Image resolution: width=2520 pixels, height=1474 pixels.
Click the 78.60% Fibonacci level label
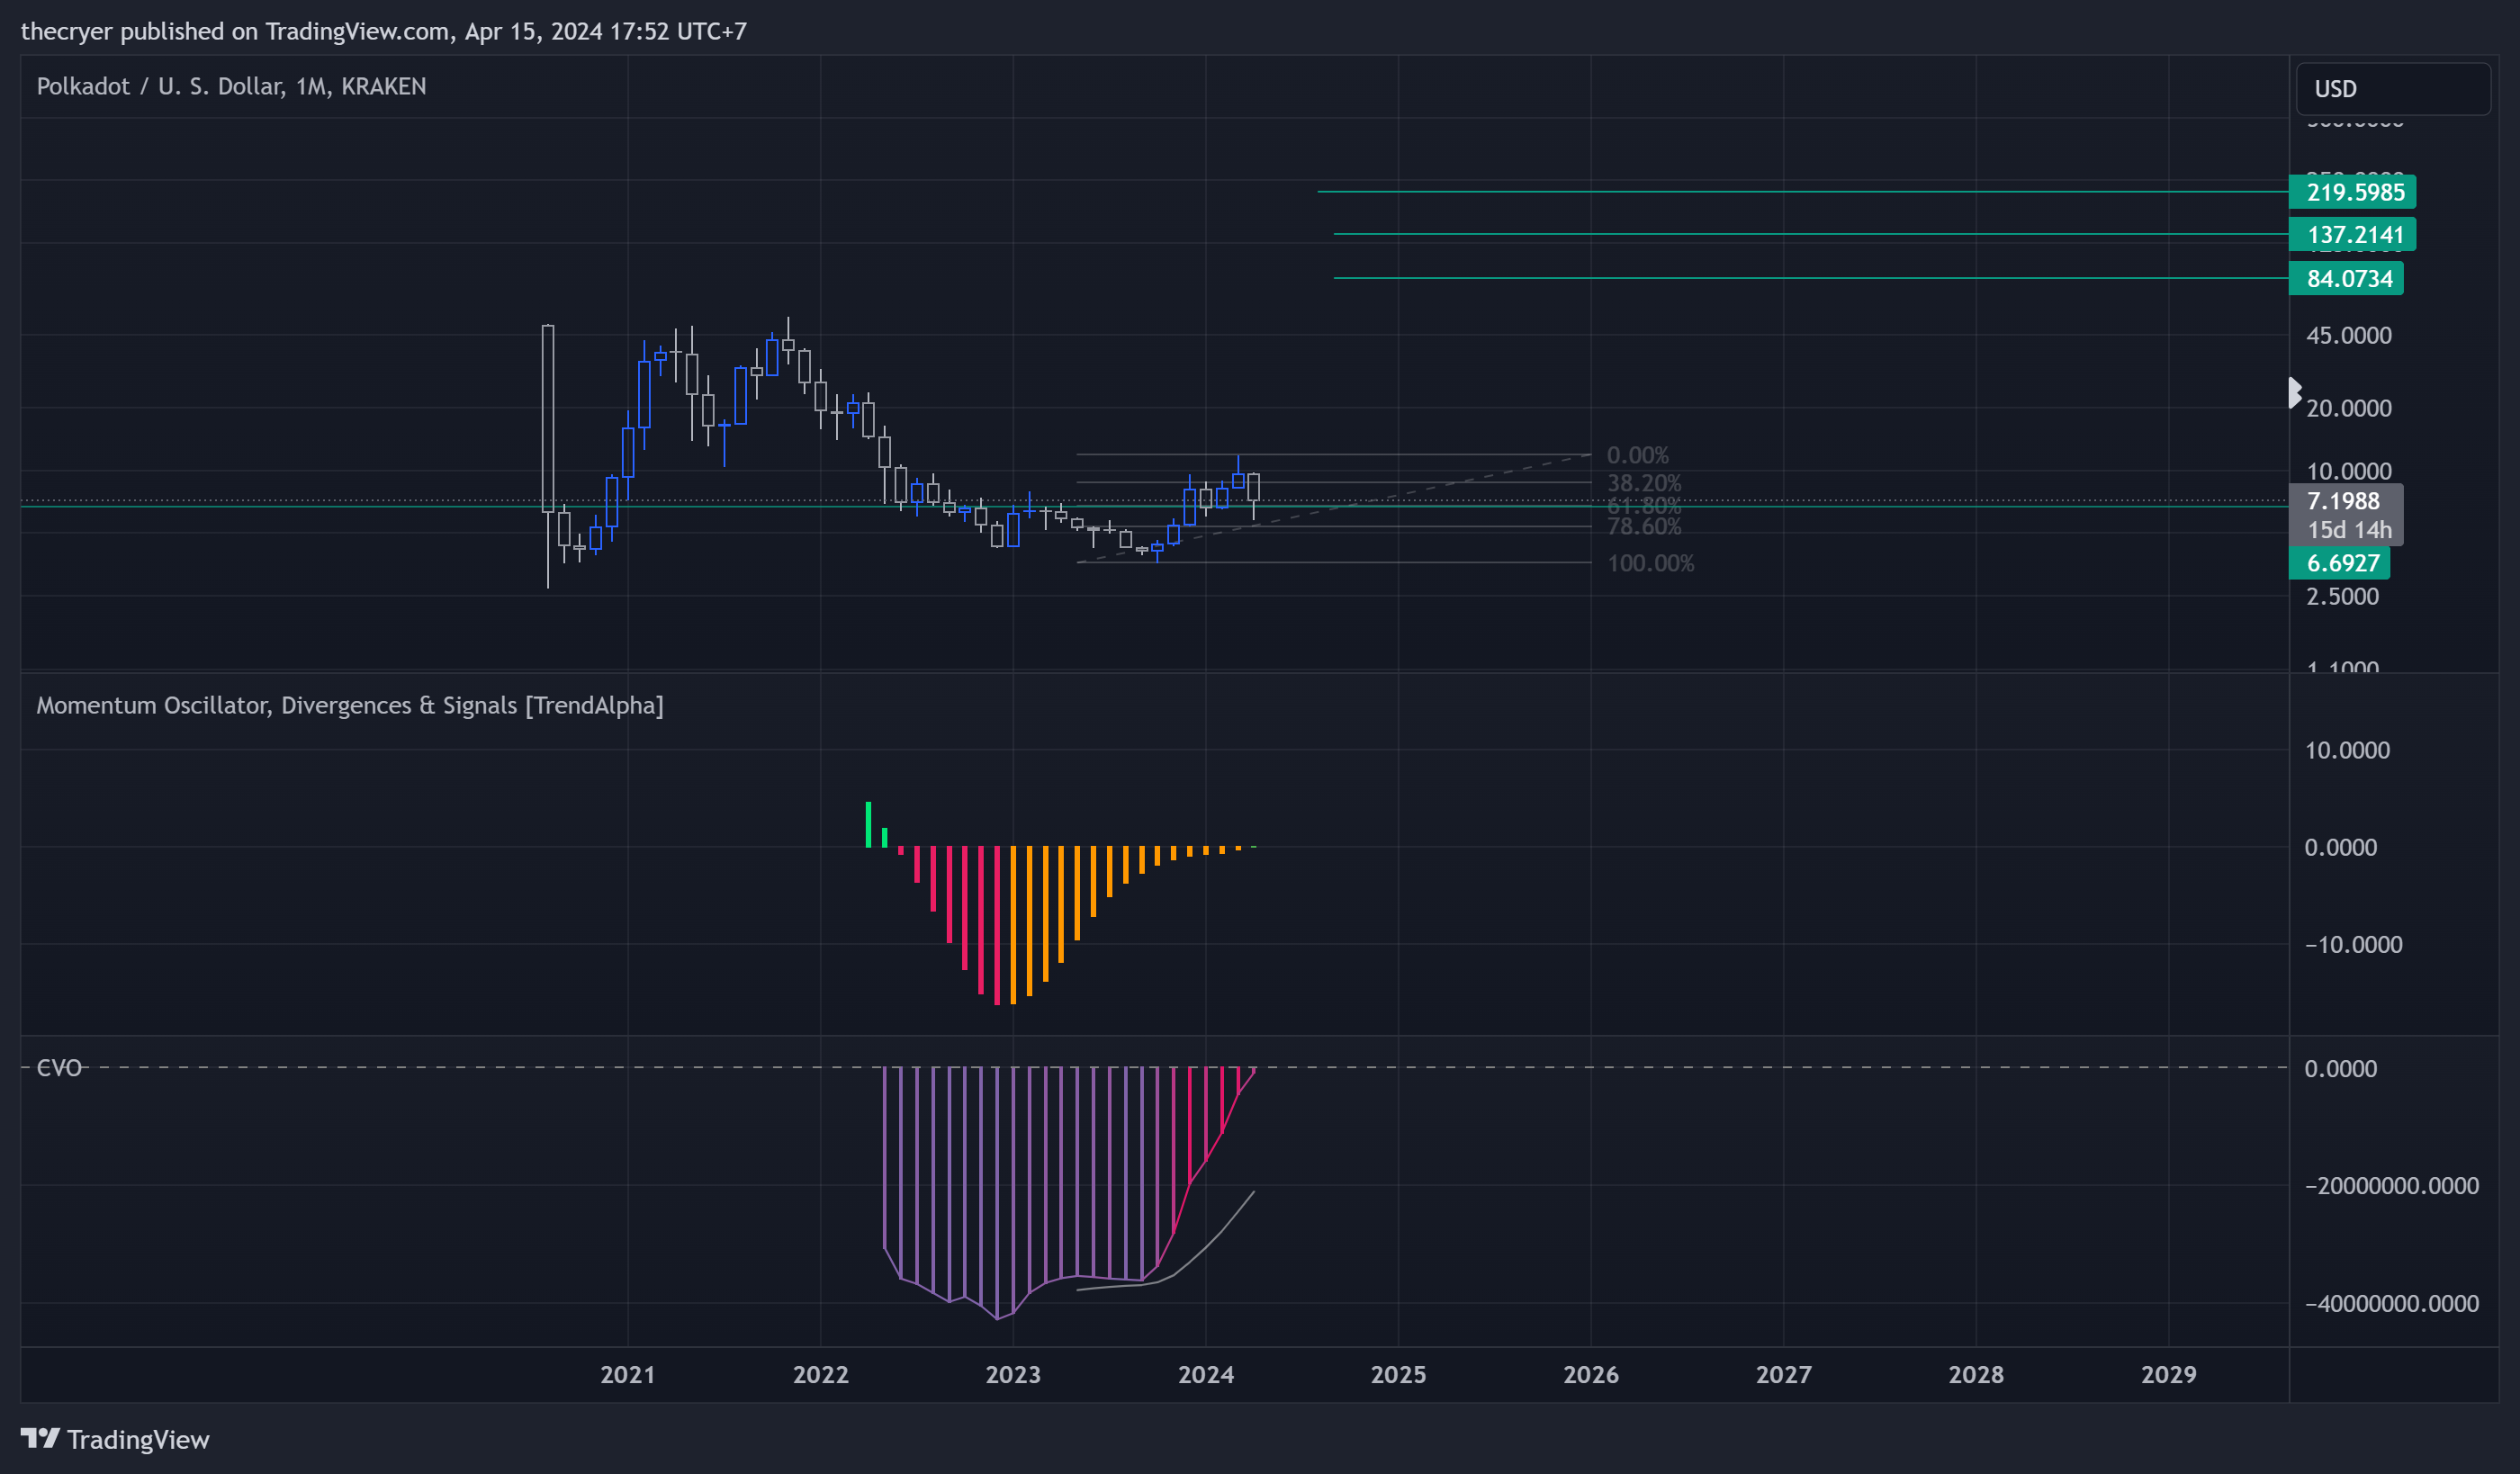(x=1644, y=526)
